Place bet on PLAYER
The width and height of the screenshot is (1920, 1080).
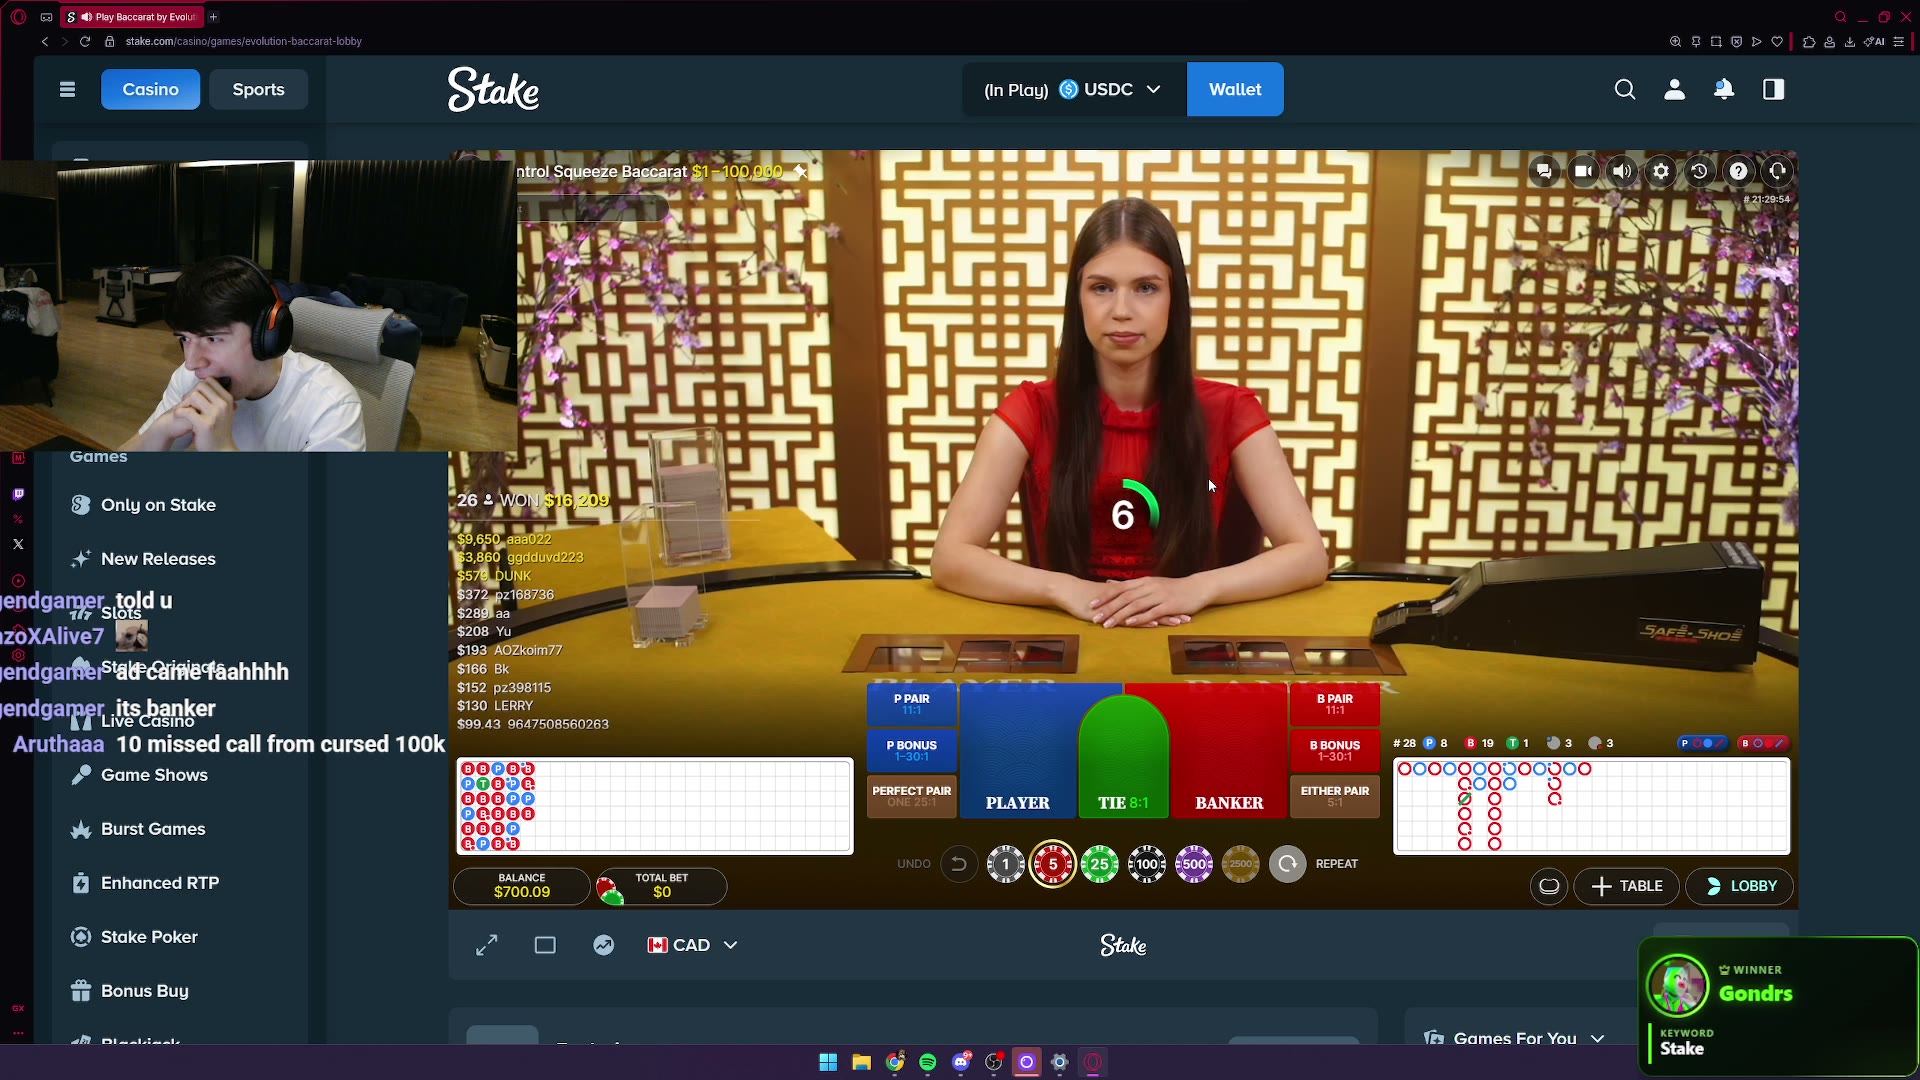pos(1017,750)
